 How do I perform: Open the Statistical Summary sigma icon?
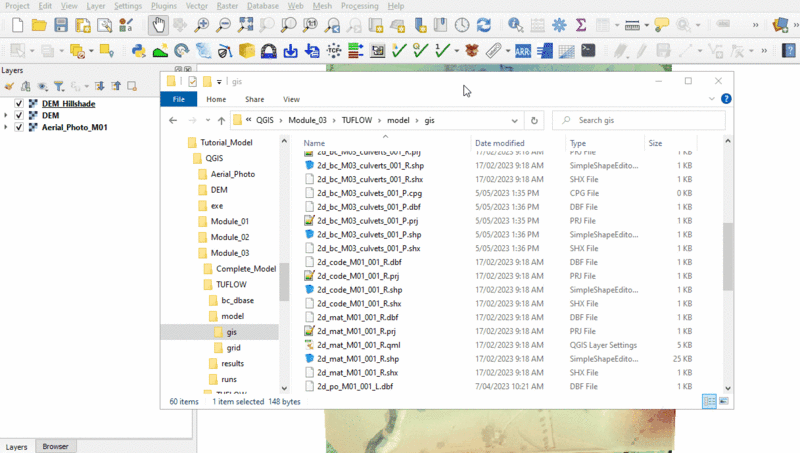582,24
